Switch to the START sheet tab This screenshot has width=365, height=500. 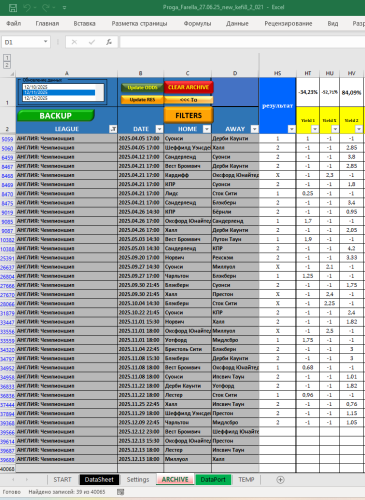(62, 479)
